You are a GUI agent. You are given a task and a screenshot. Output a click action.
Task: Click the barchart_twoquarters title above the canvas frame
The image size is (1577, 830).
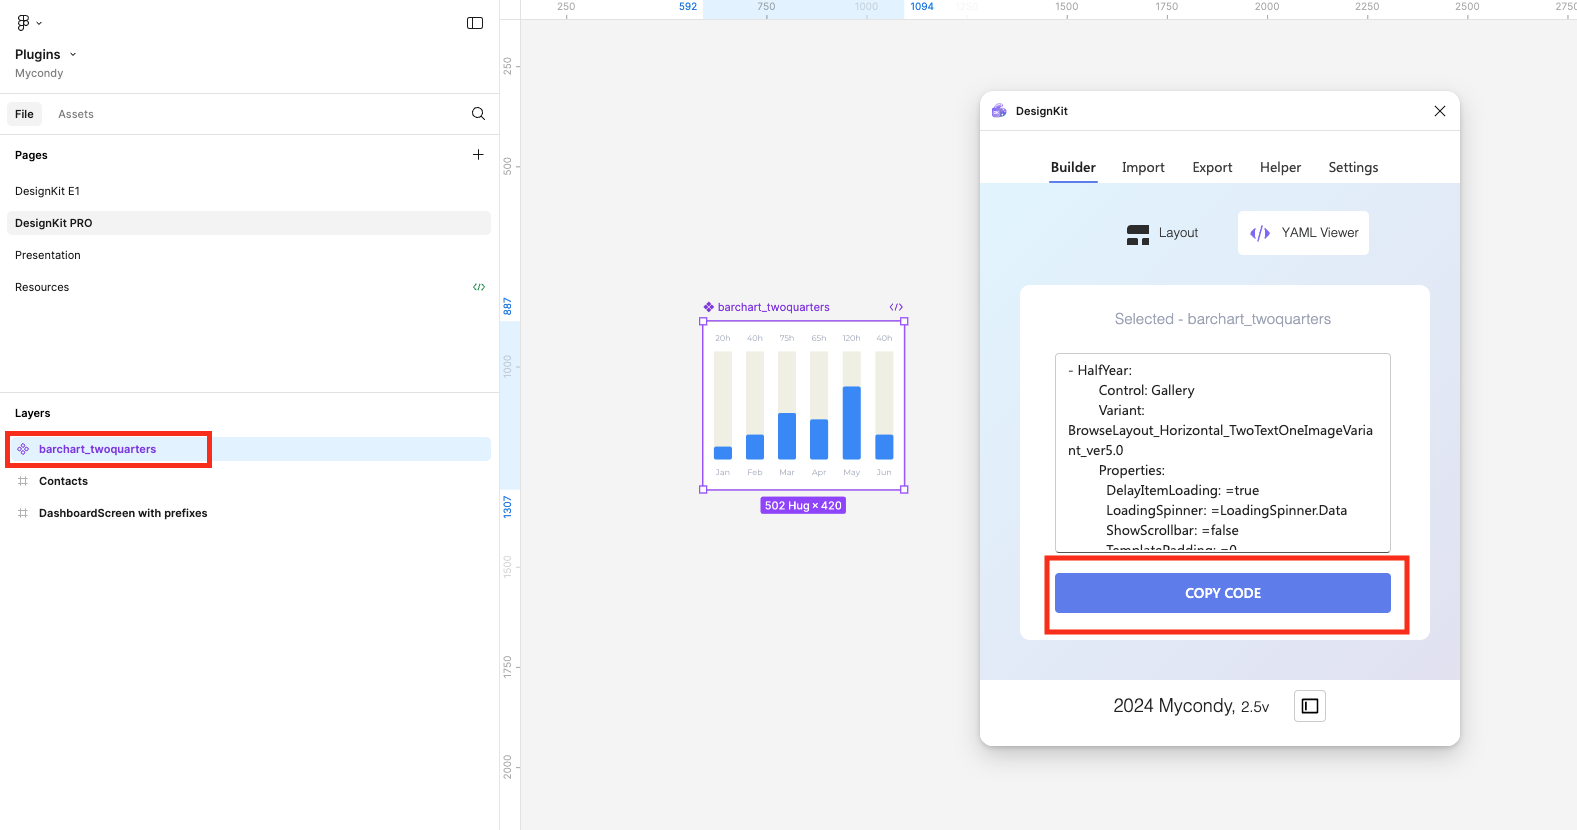click(773, 307)
